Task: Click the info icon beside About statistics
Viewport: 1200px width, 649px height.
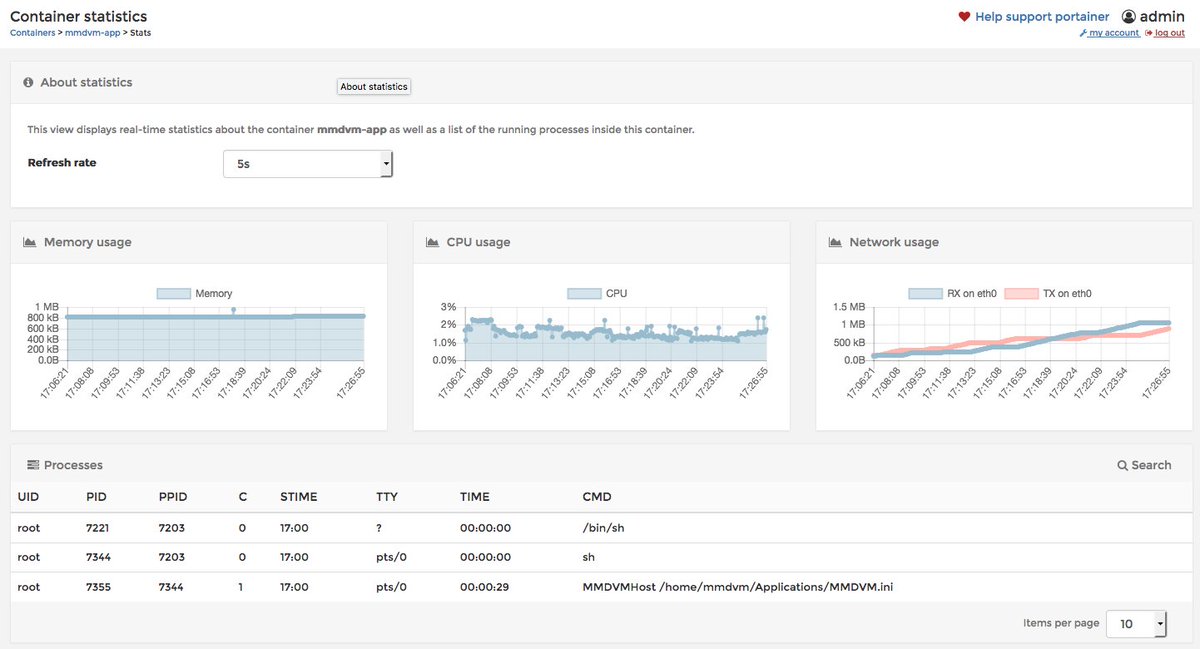Action: point(28,83)
